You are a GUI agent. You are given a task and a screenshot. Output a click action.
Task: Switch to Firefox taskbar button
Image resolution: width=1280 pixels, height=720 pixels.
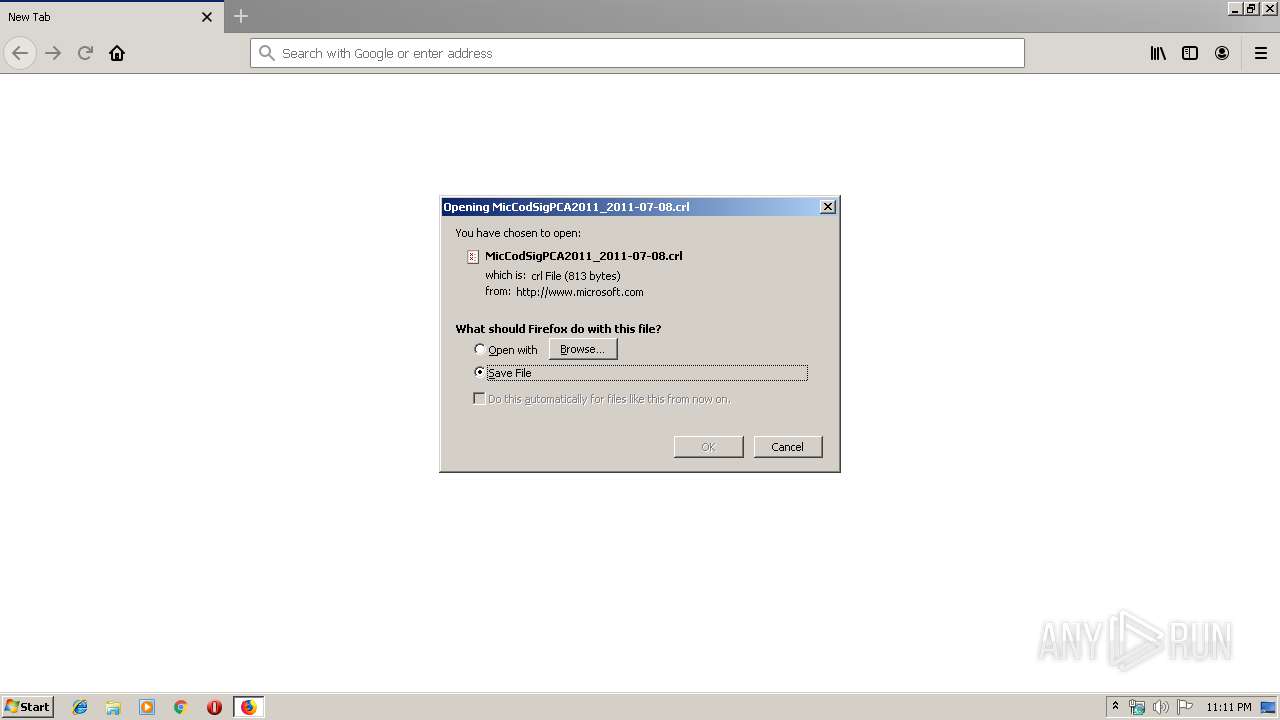coord(248,707)
